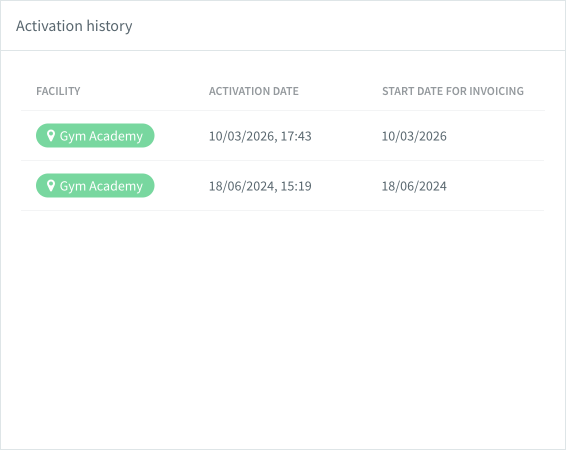The width and height of the screenshot is (566, 450).
Task: Sort by the ACTIVATION DATE column header
Action: pos(254,91)
